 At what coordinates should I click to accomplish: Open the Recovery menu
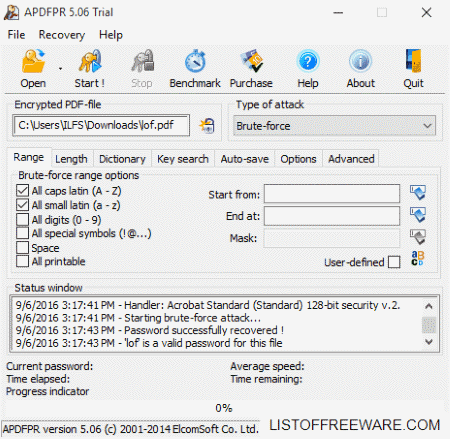point(62,35)
